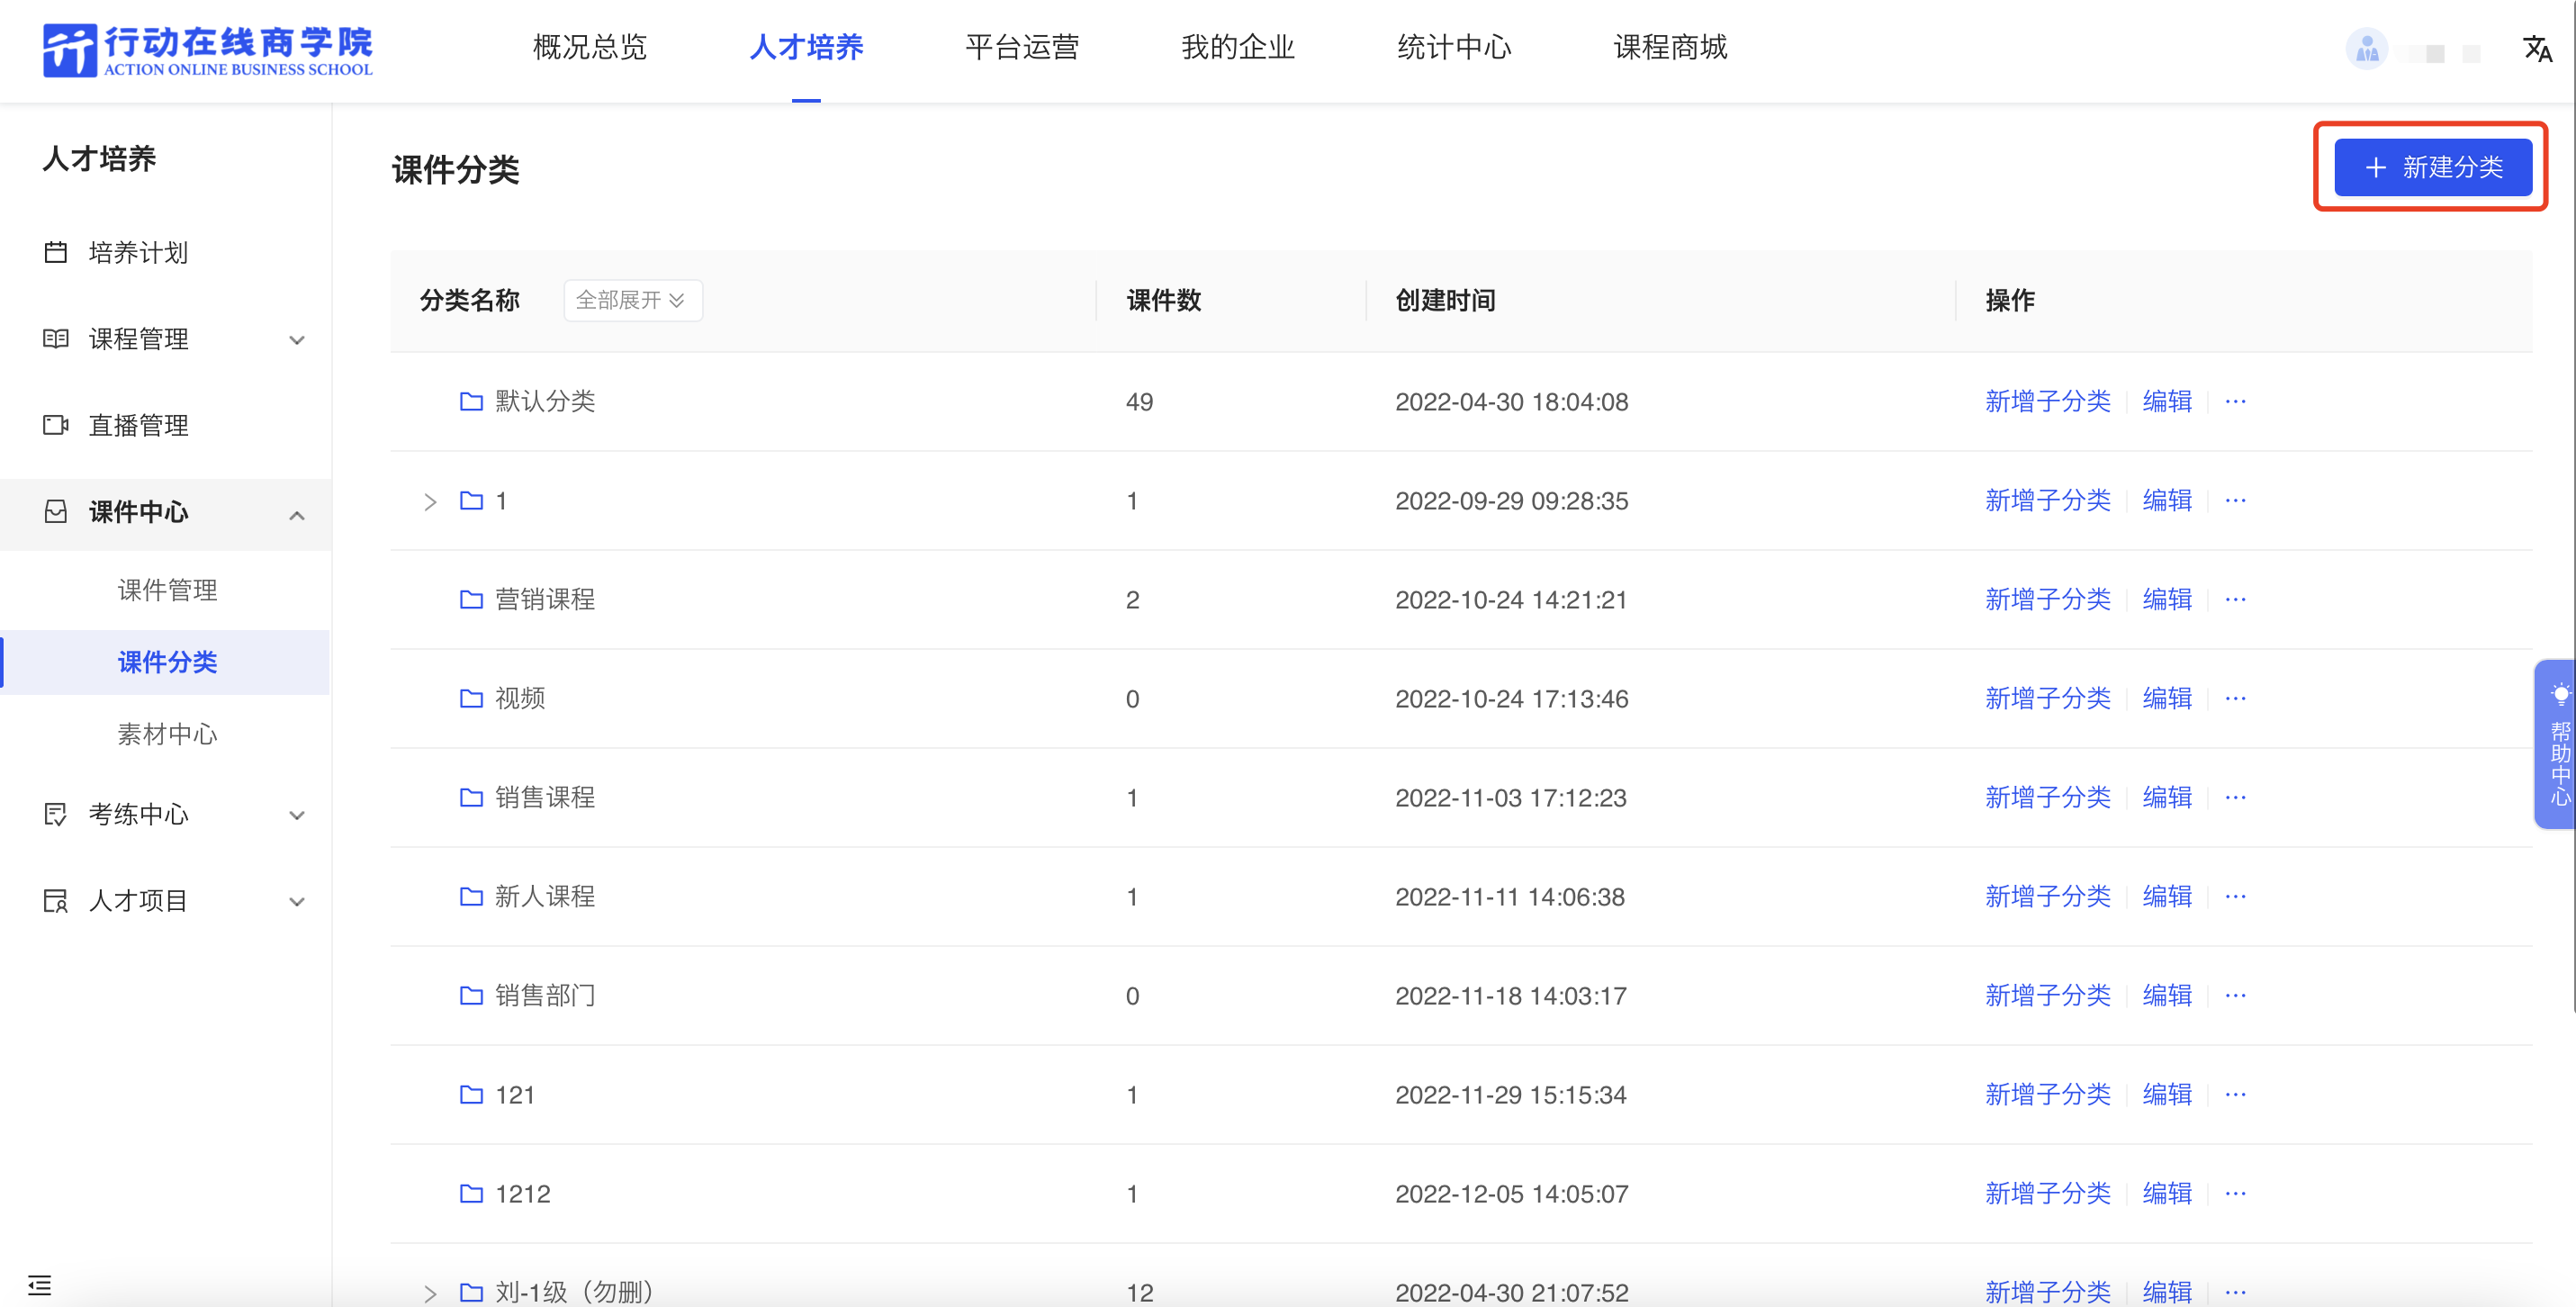Expand the 考练中心 sidebar menu
Viewport: 2576px width, 1307px height.
pos(297,815)
